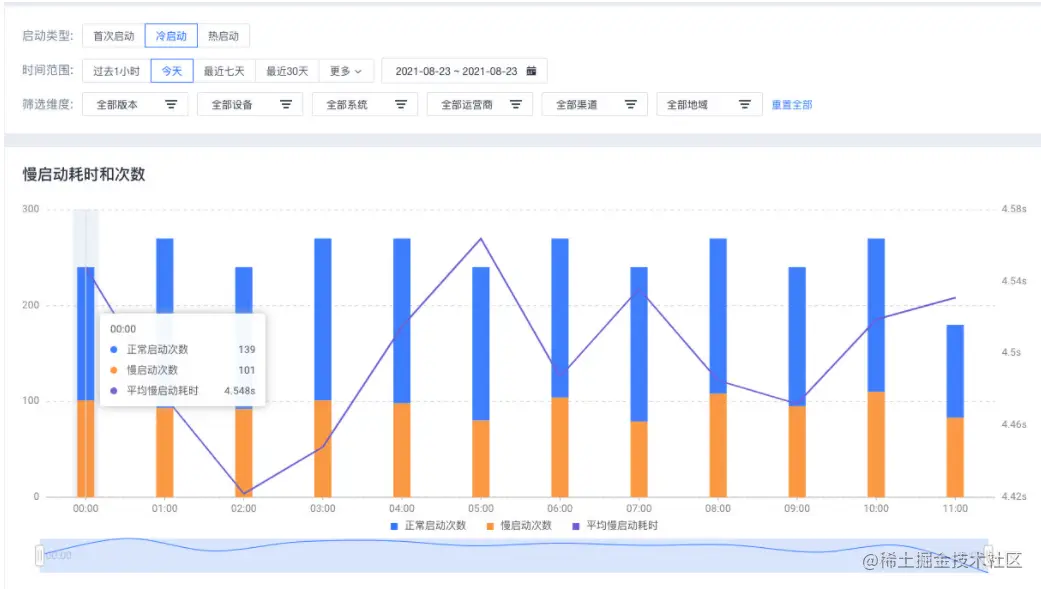
Task: Click the 4.548s value in tooltip
Action: click(x=240, y=390)
